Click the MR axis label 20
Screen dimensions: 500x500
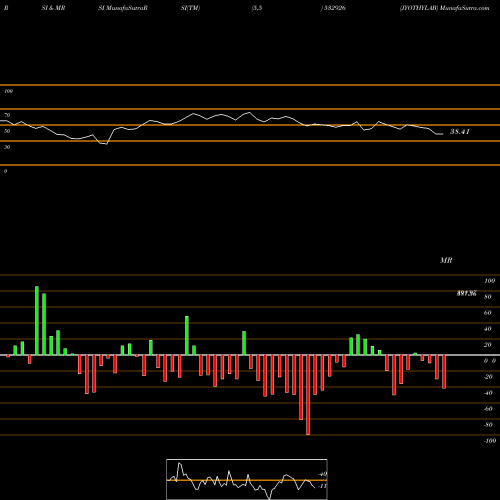click(487, 345)
